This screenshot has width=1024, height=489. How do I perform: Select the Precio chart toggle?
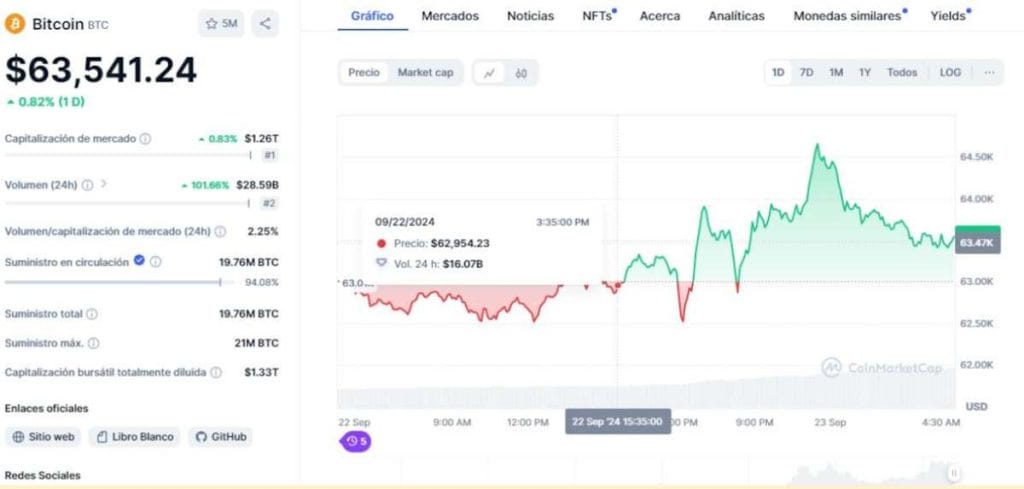(364, 72)
